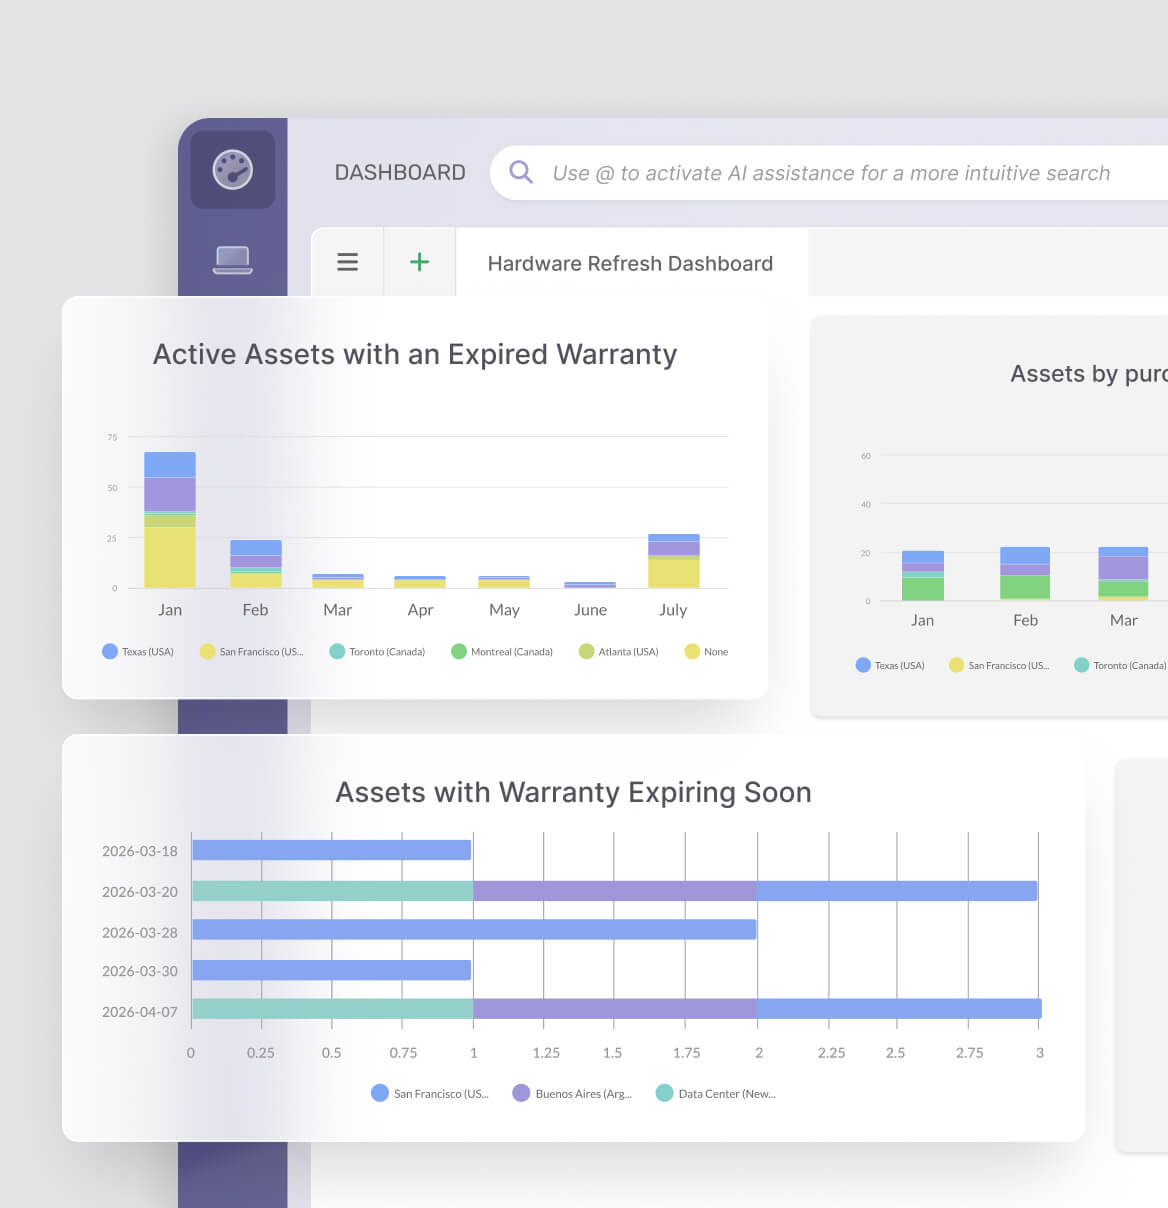The image size is (1168, 1208).
Task: Open the DASHBOARD menu header
Action: (x=399, y=171)
